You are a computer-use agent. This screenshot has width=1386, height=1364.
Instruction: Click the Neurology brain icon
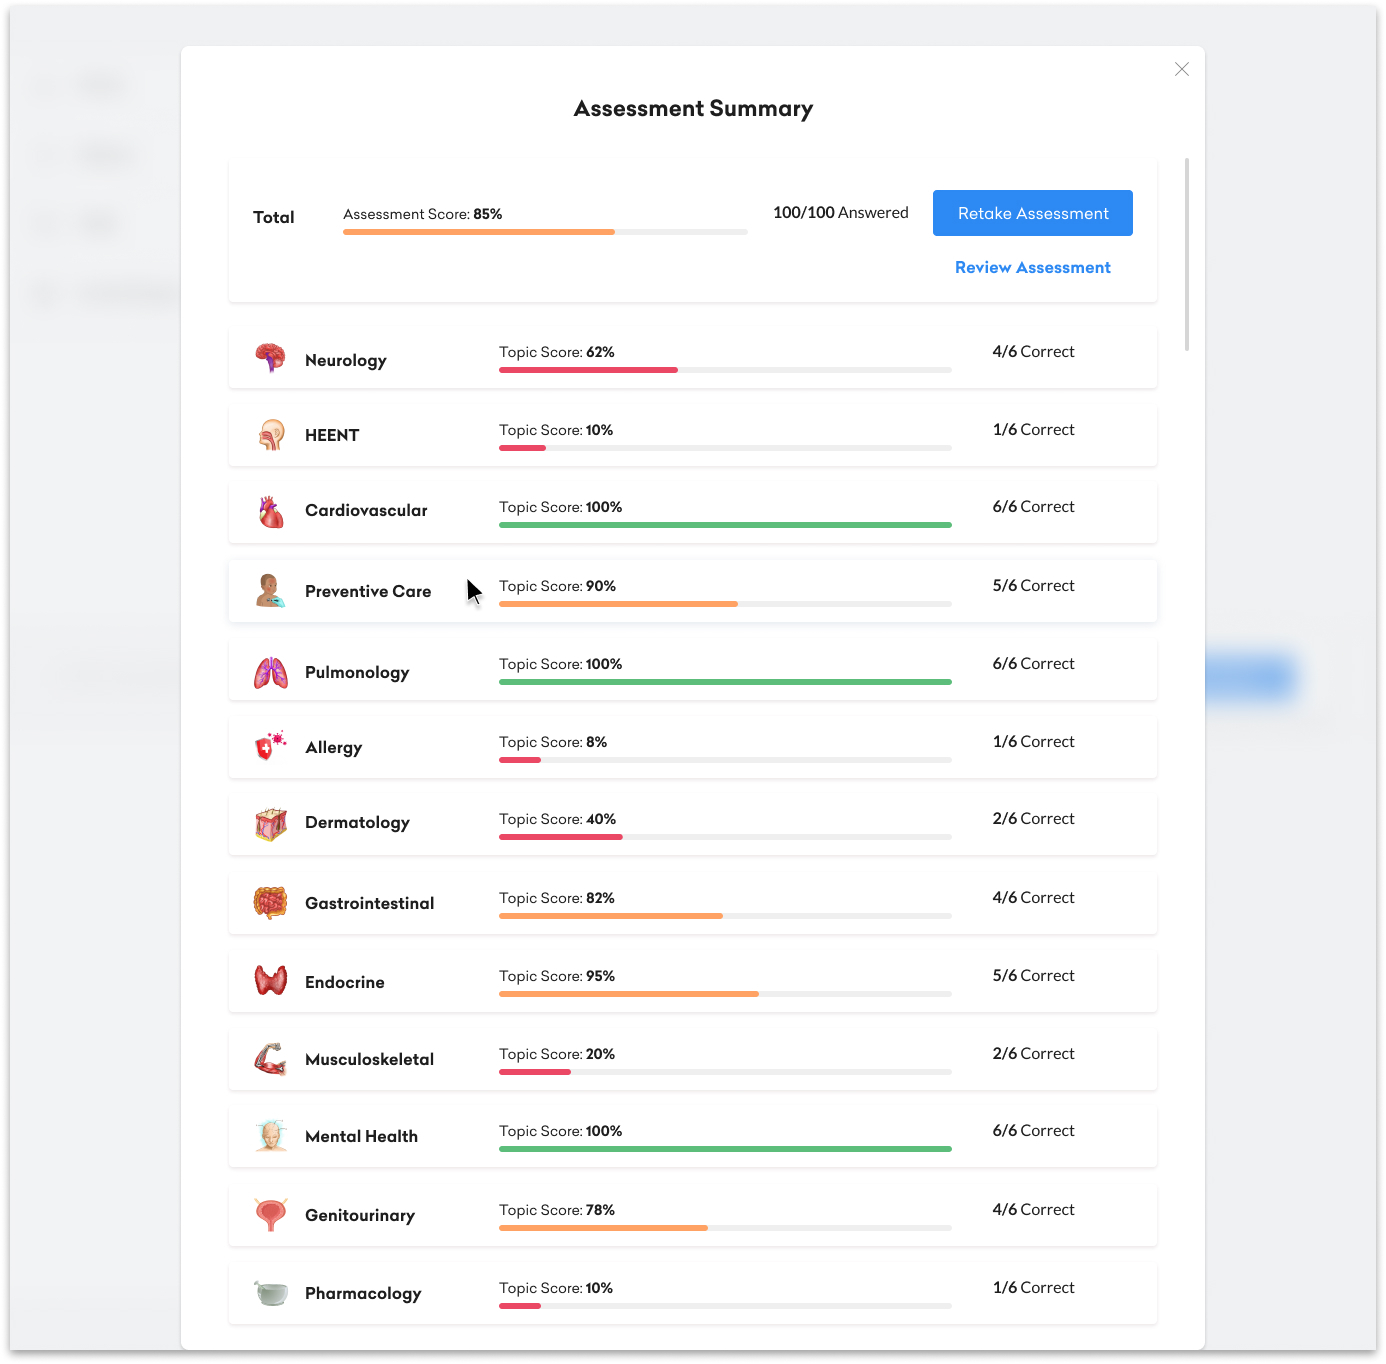[x=270, y=357]
